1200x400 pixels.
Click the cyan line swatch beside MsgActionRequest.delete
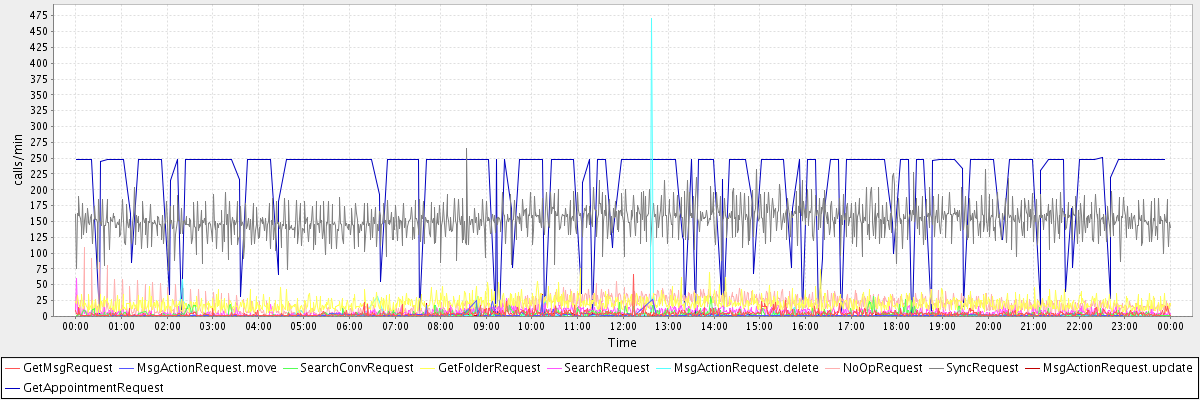(663, 368)
